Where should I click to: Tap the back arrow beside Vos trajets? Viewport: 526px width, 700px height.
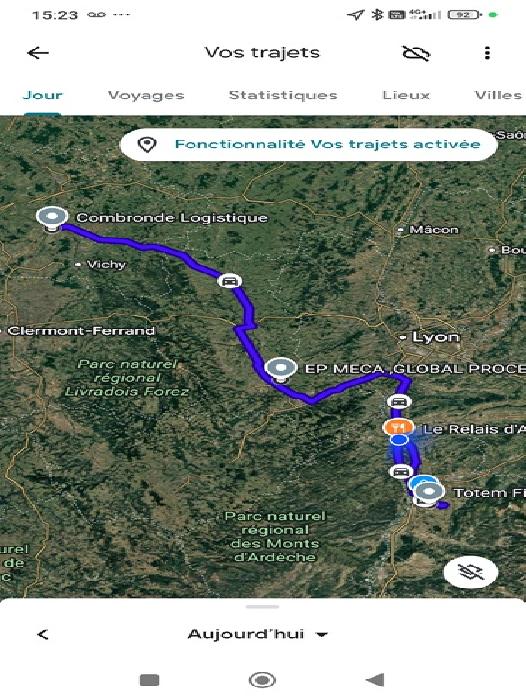click(38, 53)
